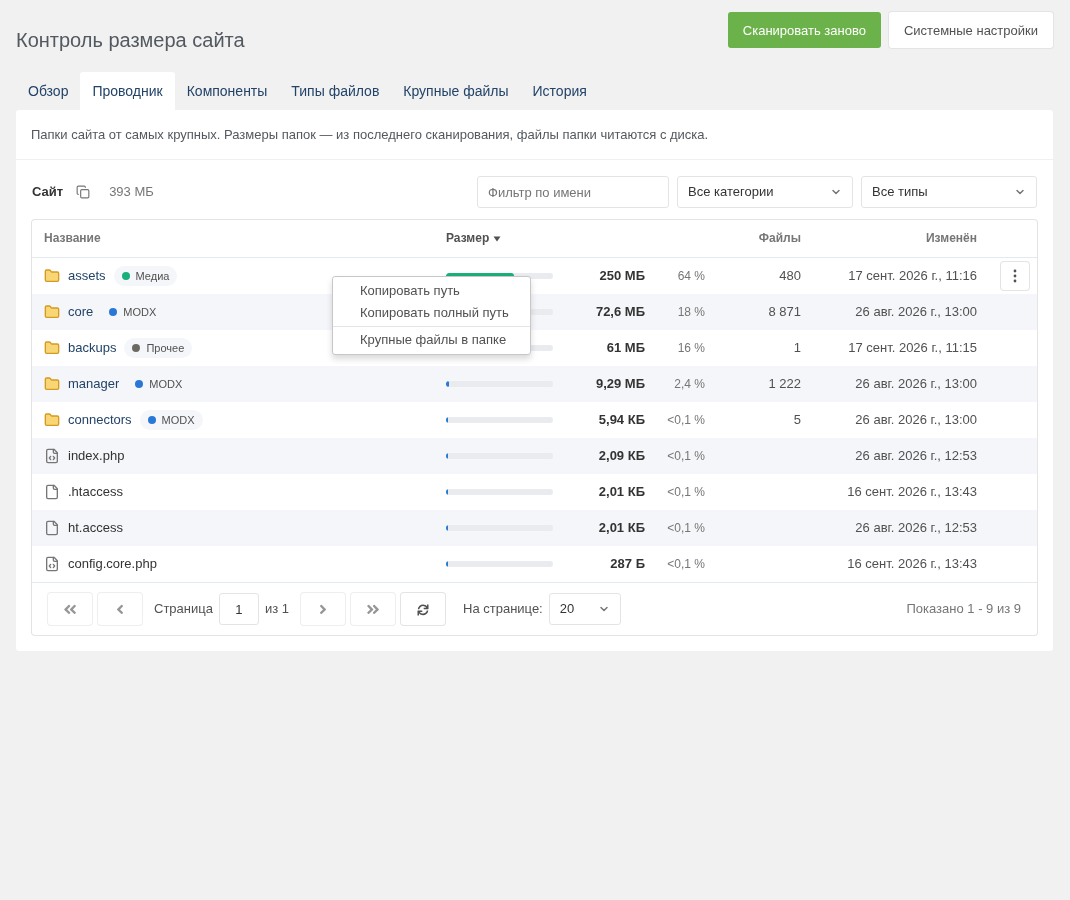Go to the next page

click(x=323, y=609)
